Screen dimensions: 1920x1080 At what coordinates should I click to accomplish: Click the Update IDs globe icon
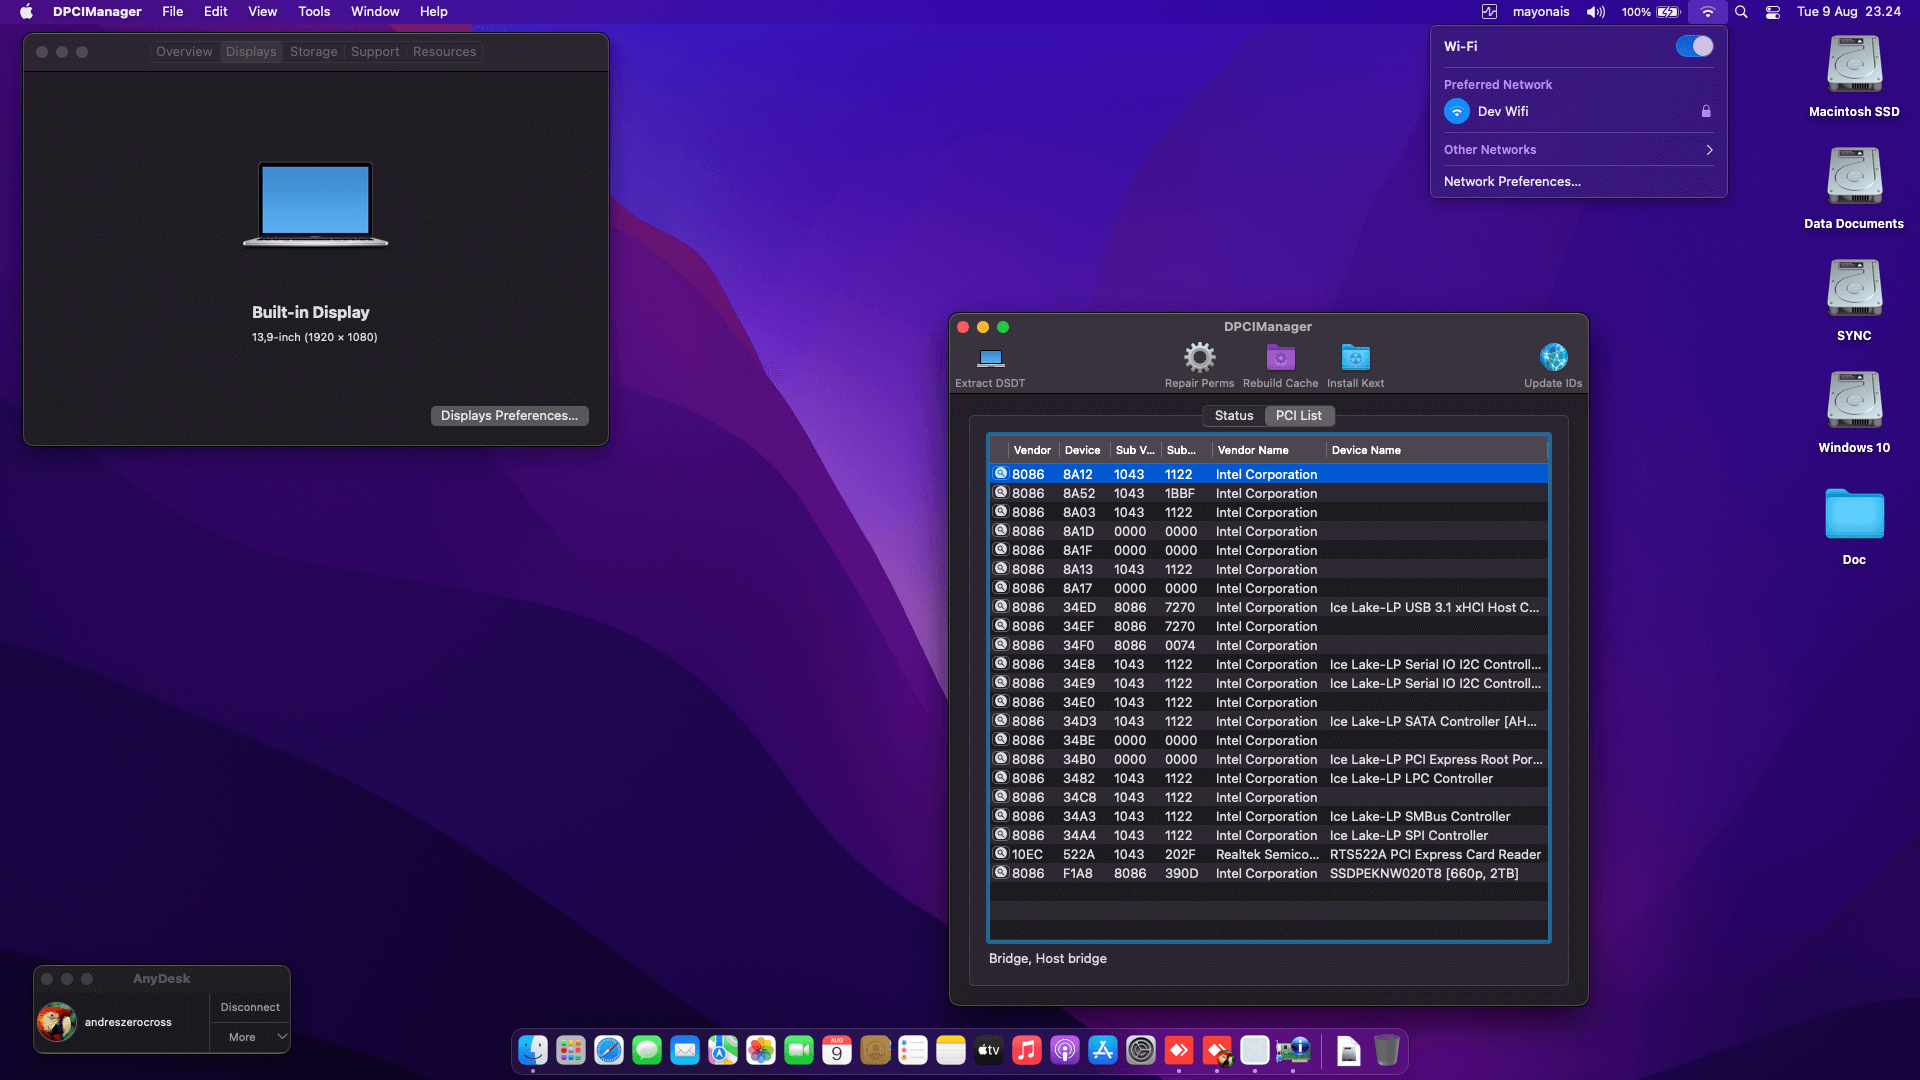pyautogui.click(x=1553, y=358)
